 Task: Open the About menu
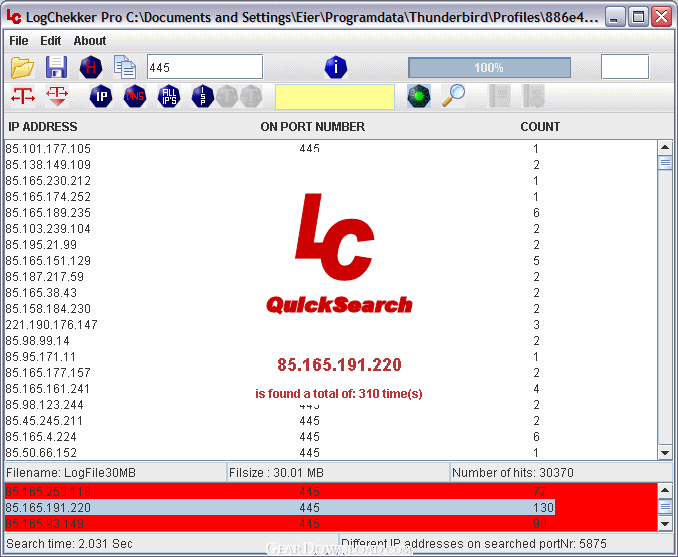pyautogui.click(x=90, y=41)
